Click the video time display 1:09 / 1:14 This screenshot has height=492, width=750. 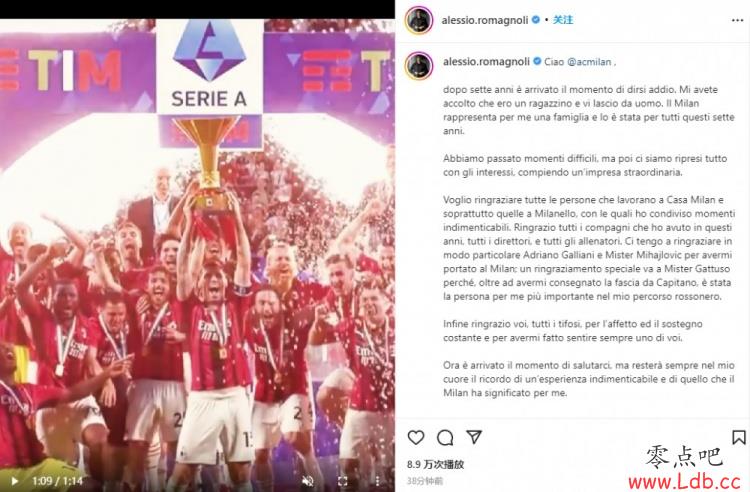click(57, 481)
